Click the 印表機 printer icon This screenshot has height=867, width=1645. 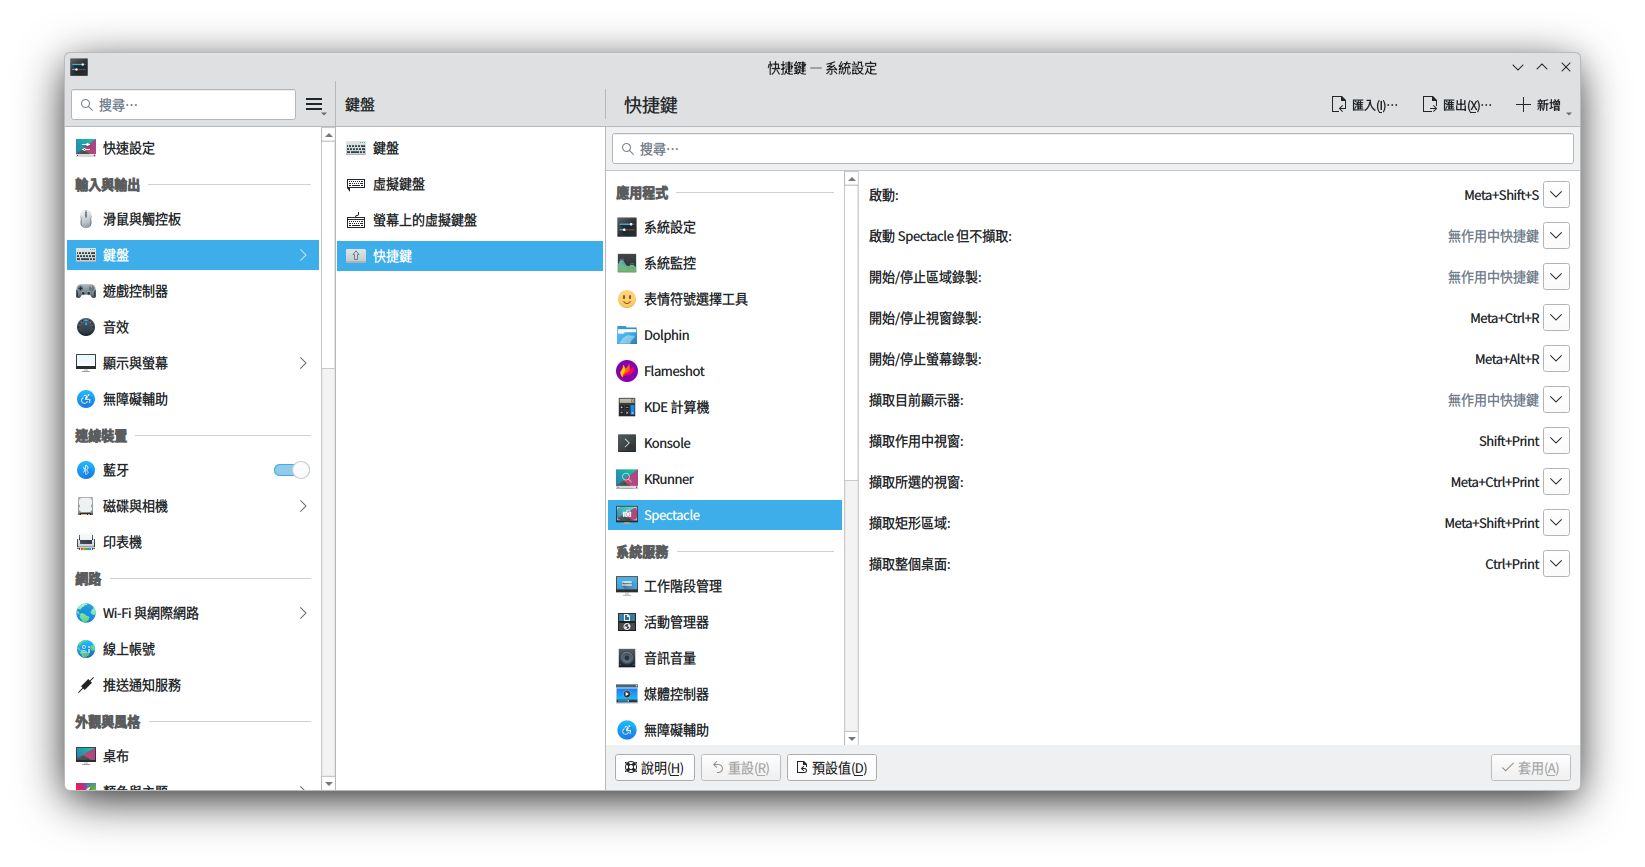[86, 542]
